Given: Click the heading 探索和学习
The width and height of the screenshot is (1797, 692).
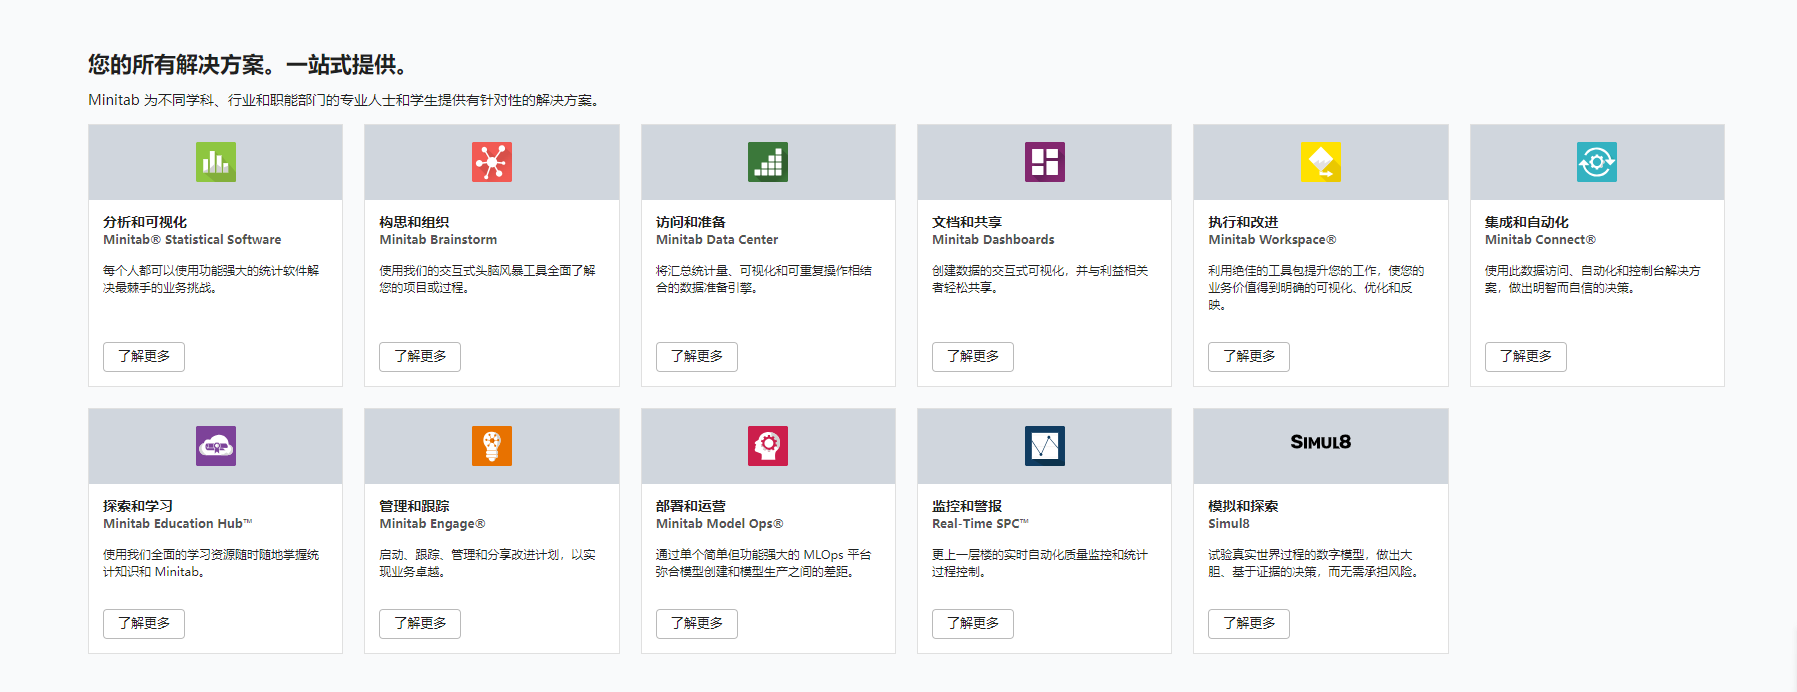Looking at the screenshot, I should 138,506.
